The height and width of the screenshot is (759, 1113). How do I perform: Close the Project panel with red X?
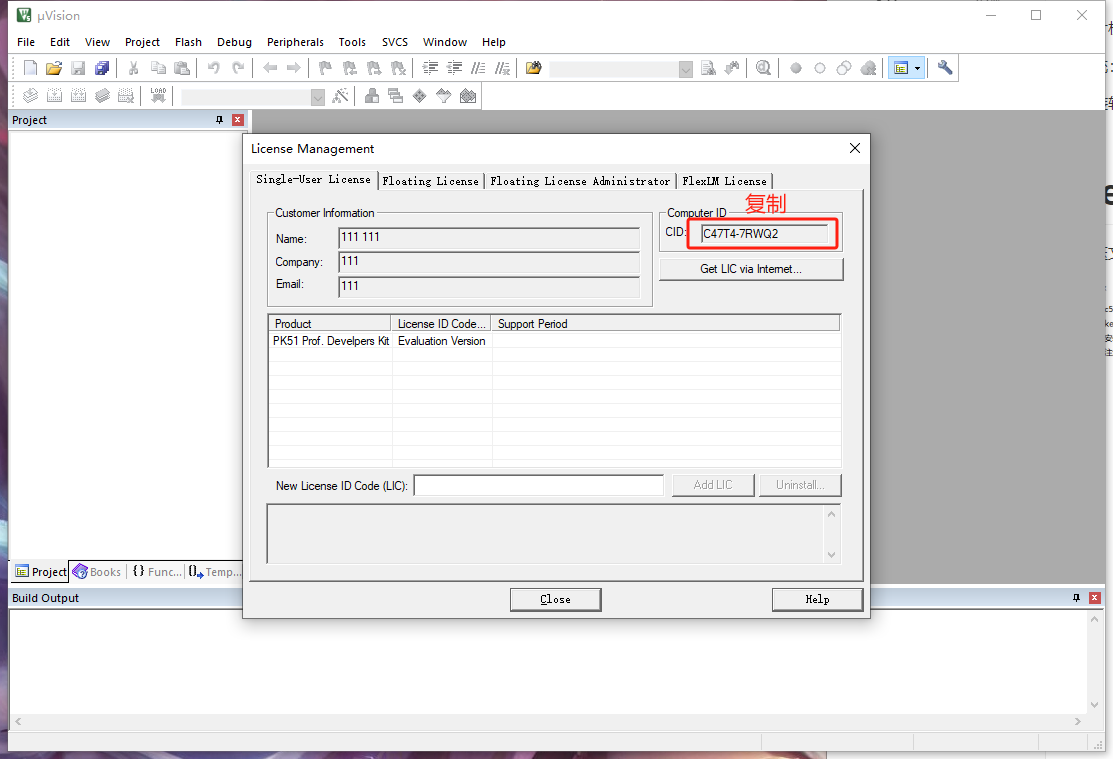point(238,120)
